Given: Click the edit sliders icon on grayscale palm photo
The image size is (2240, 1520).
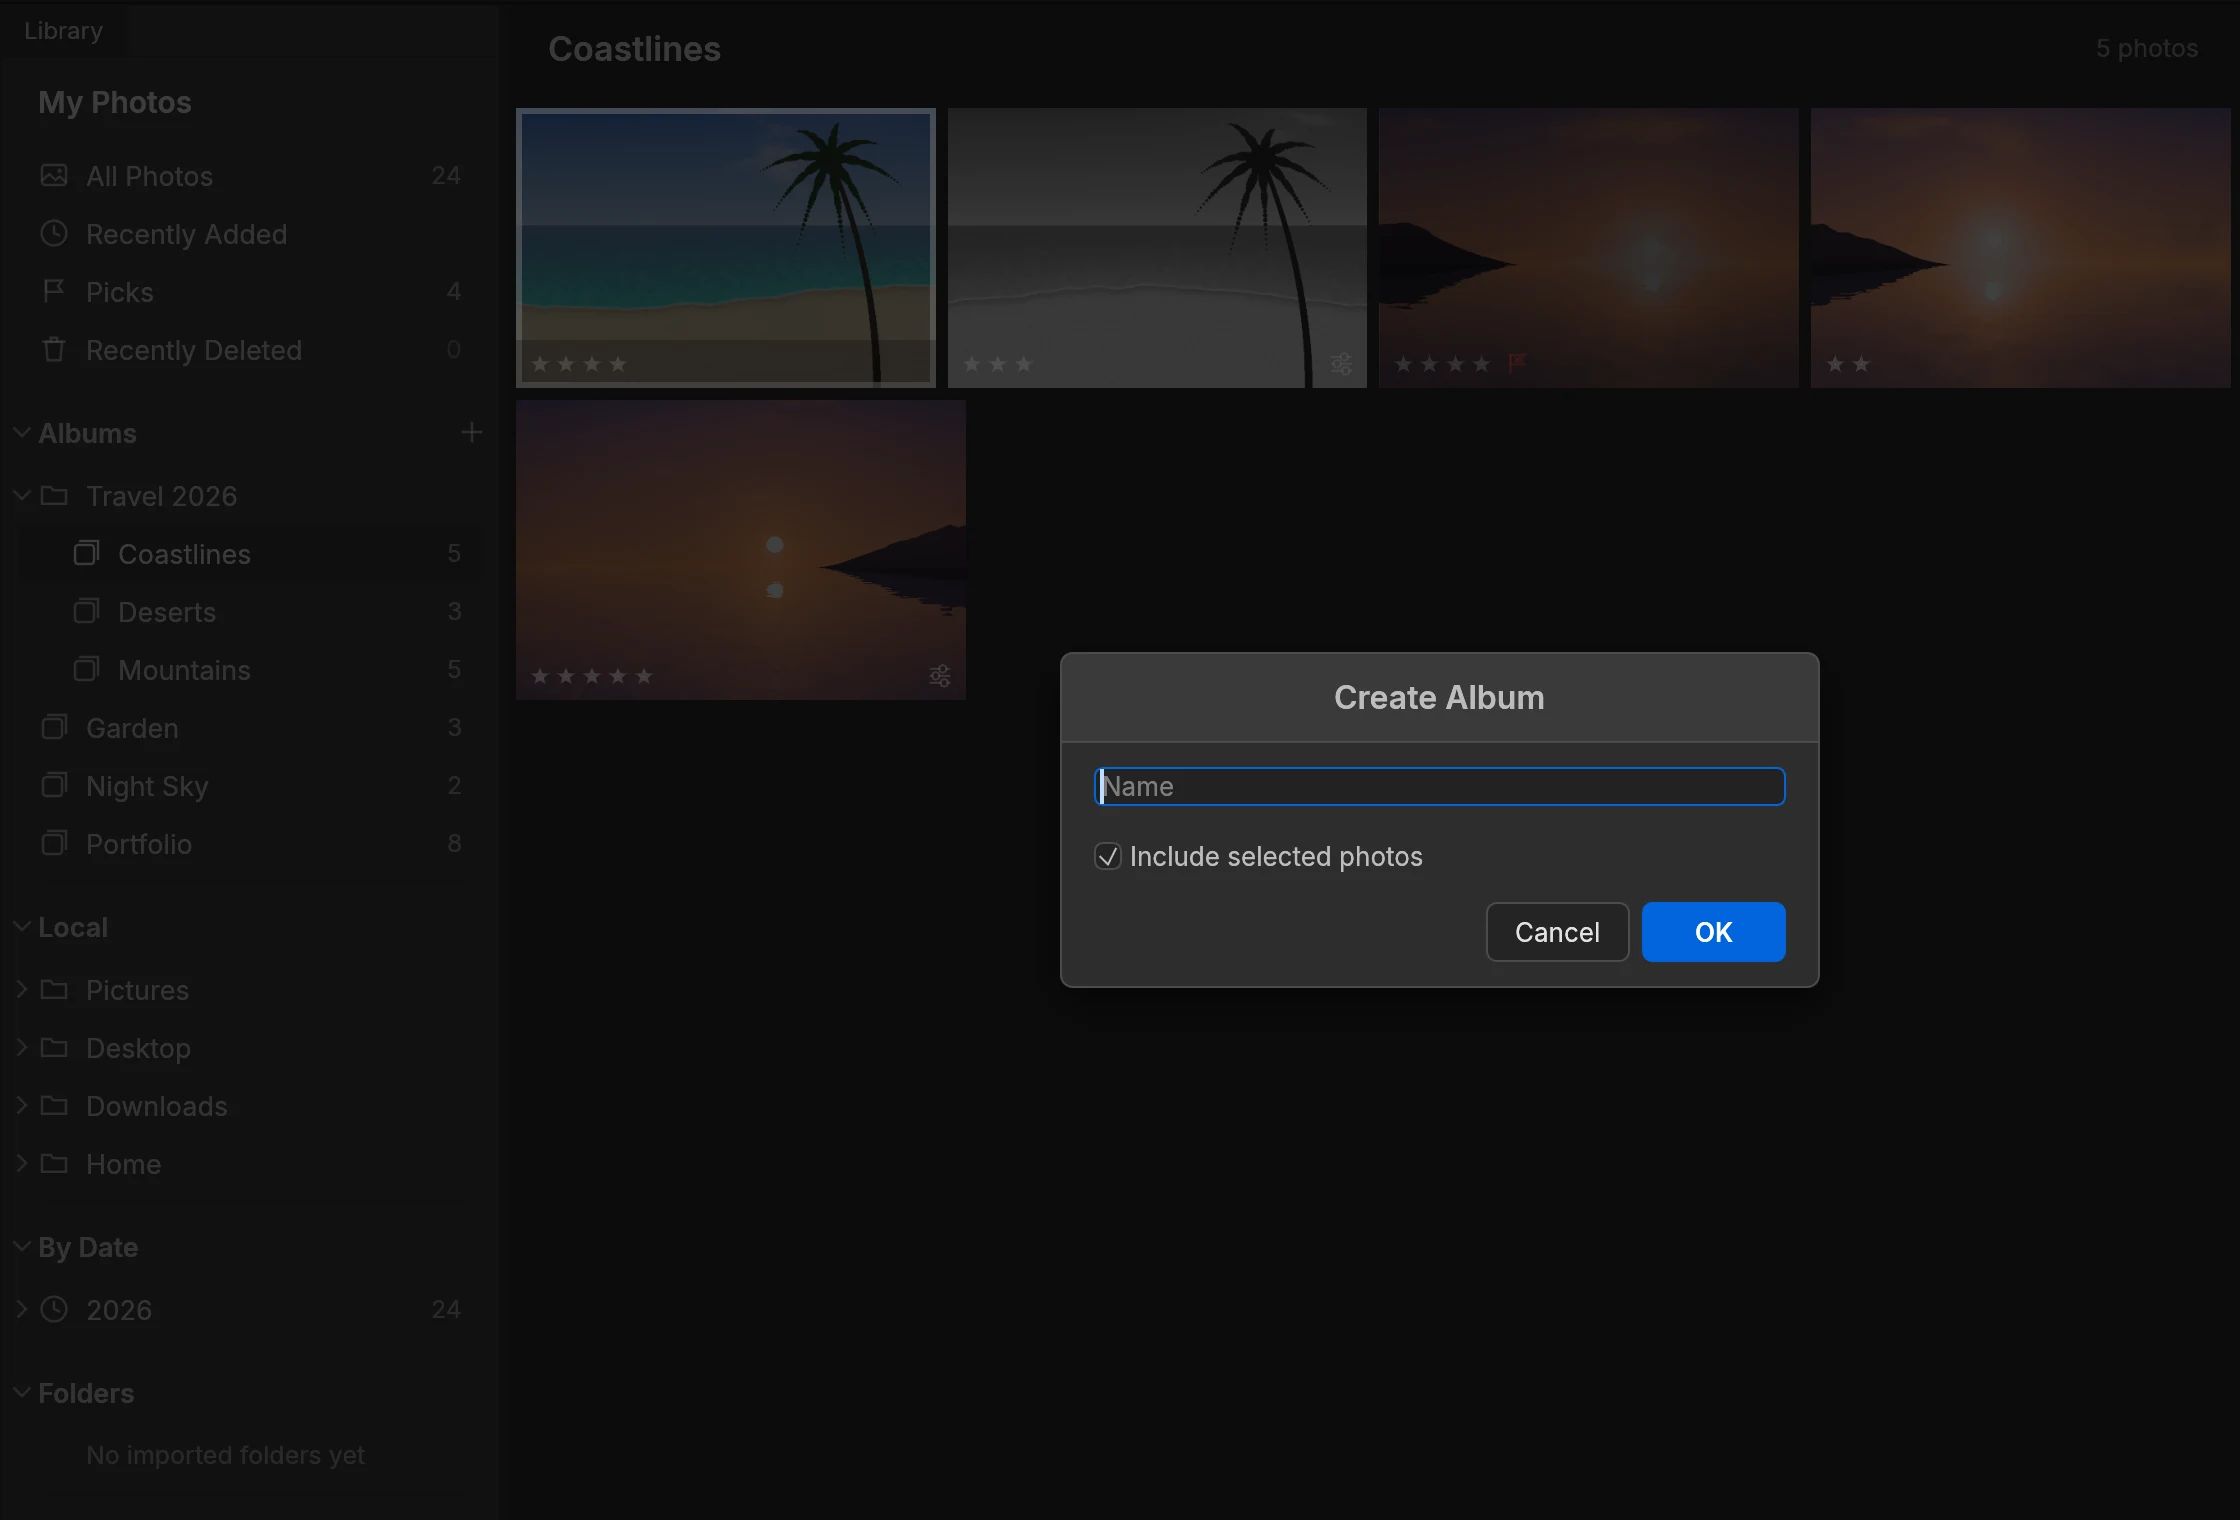Looking at the screenshot, I should (1342, 364).
